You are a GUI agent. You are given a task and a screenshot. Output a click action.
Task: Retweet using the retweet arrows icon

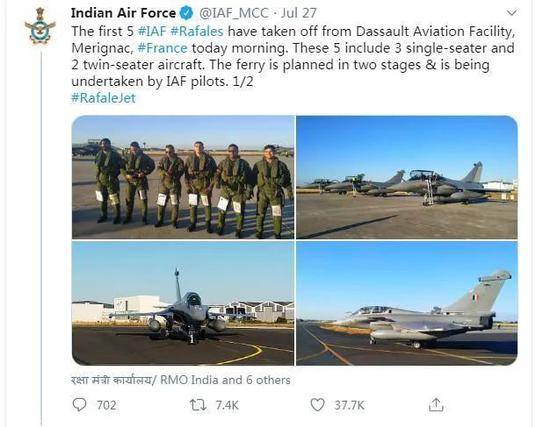click(x=198, y=405)
